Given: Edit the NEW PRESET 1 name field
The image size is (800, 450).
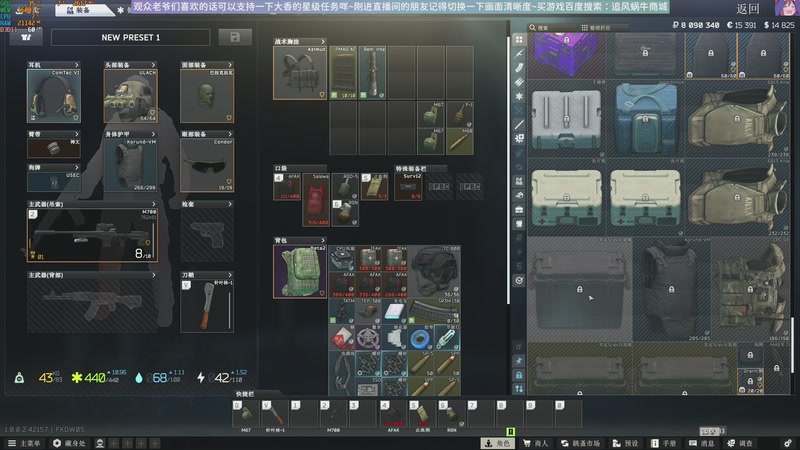Looking at the screenshot, I should click(131, 37).
